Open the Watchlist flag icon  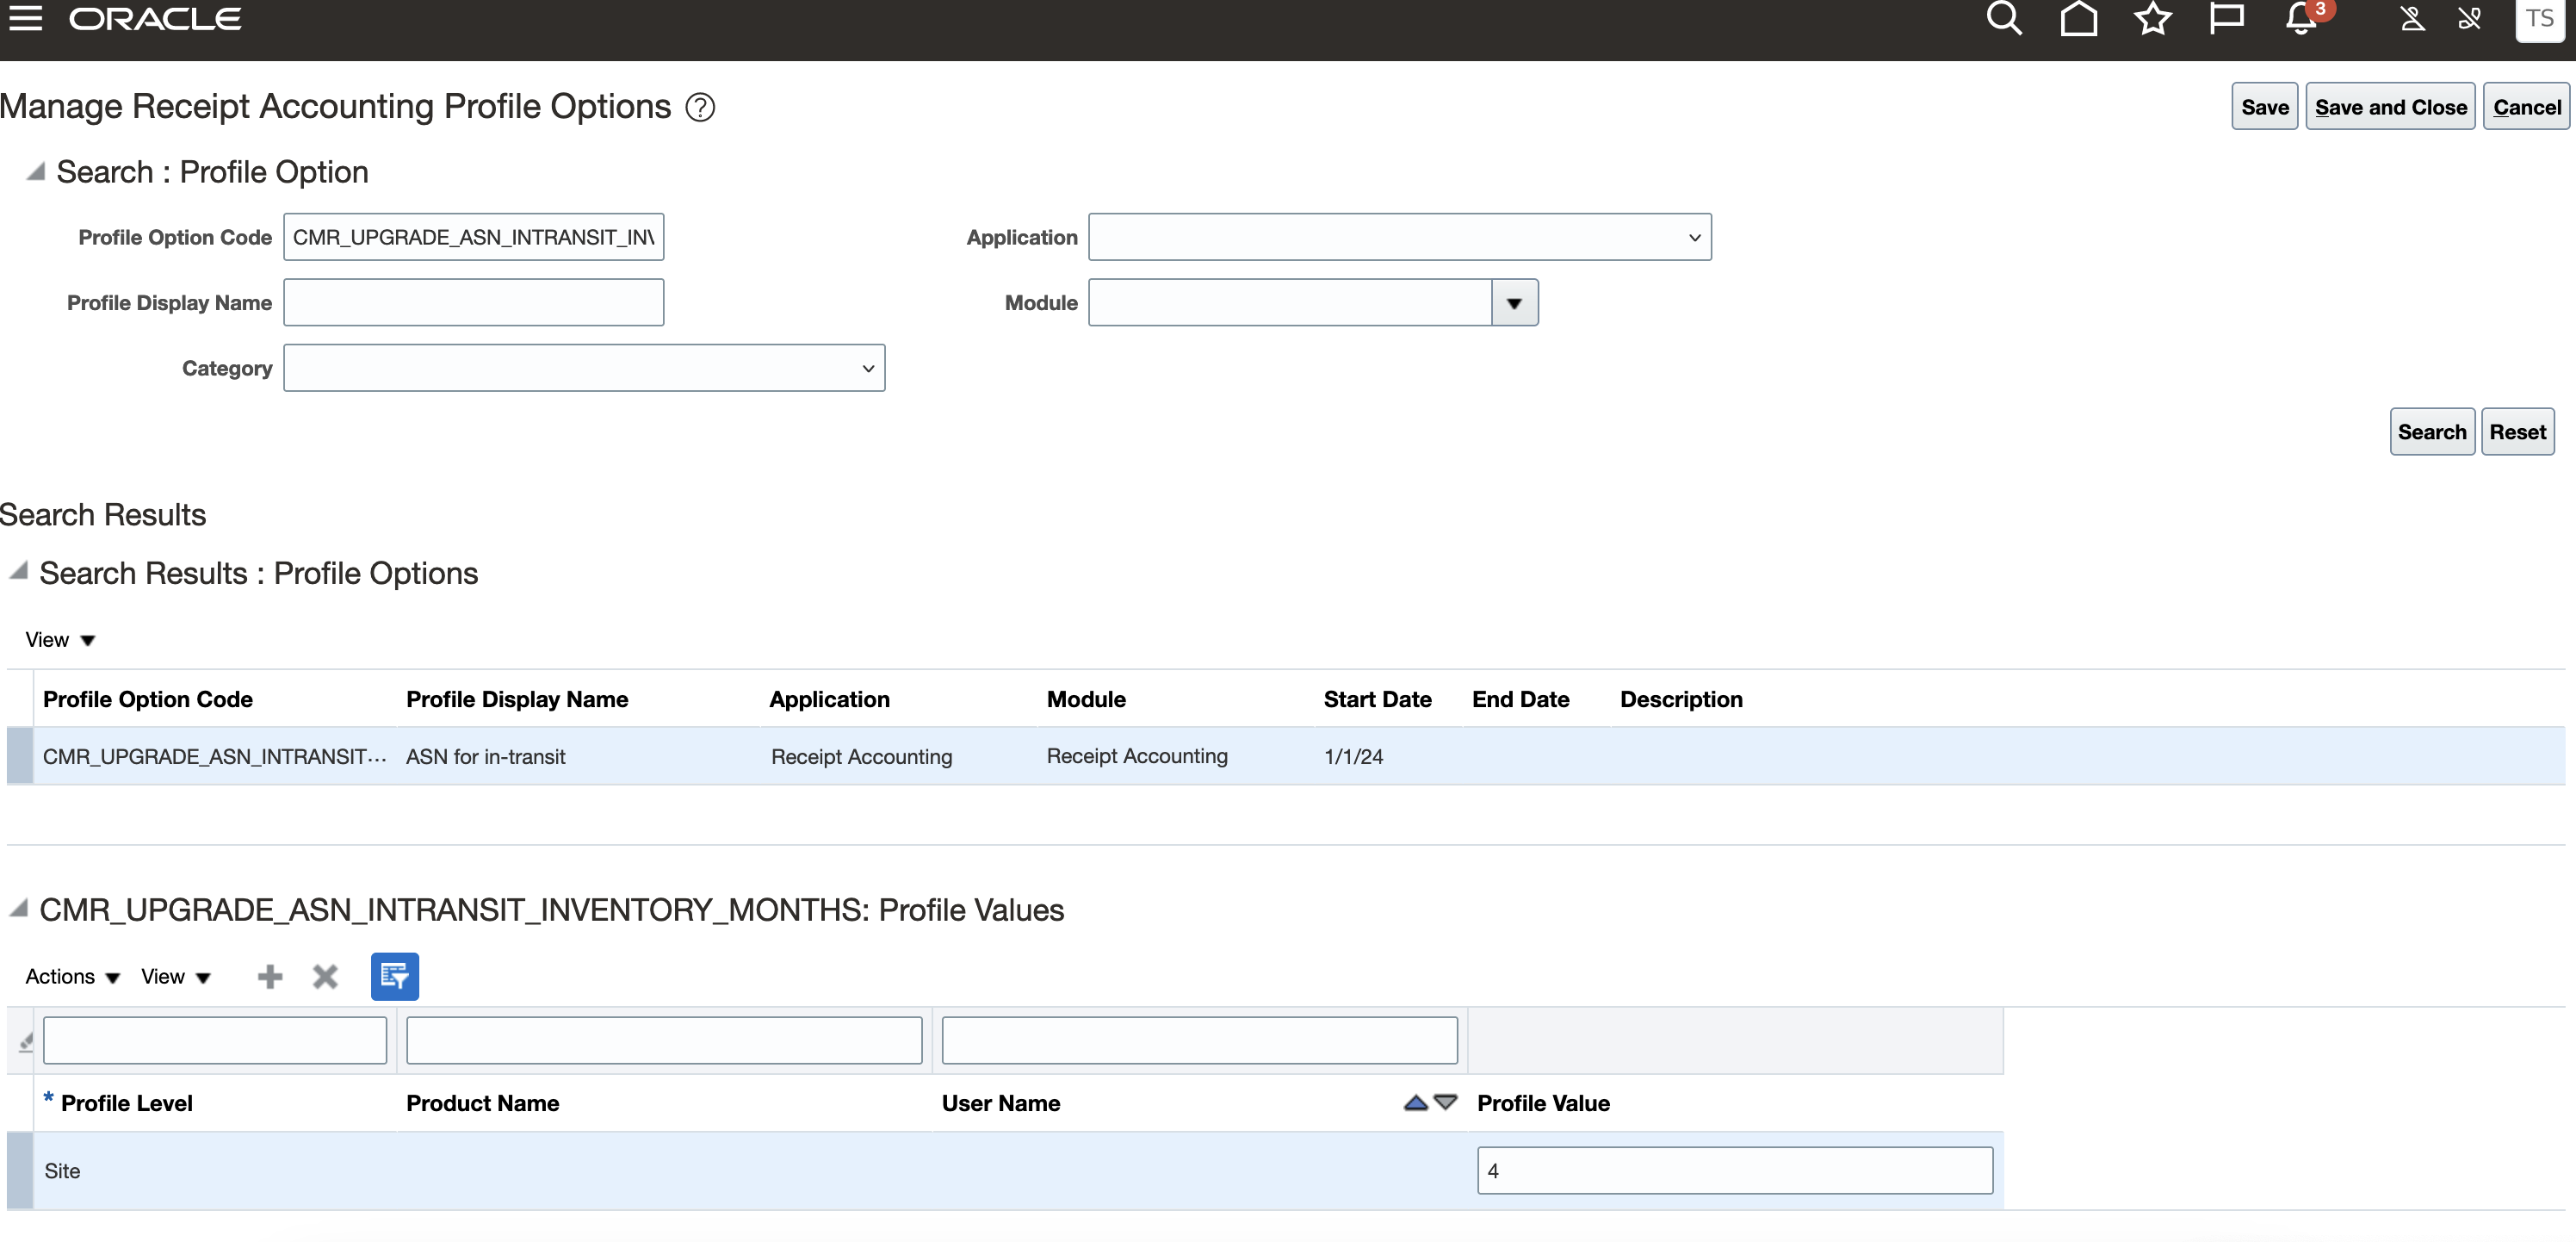coord(2226,18)
